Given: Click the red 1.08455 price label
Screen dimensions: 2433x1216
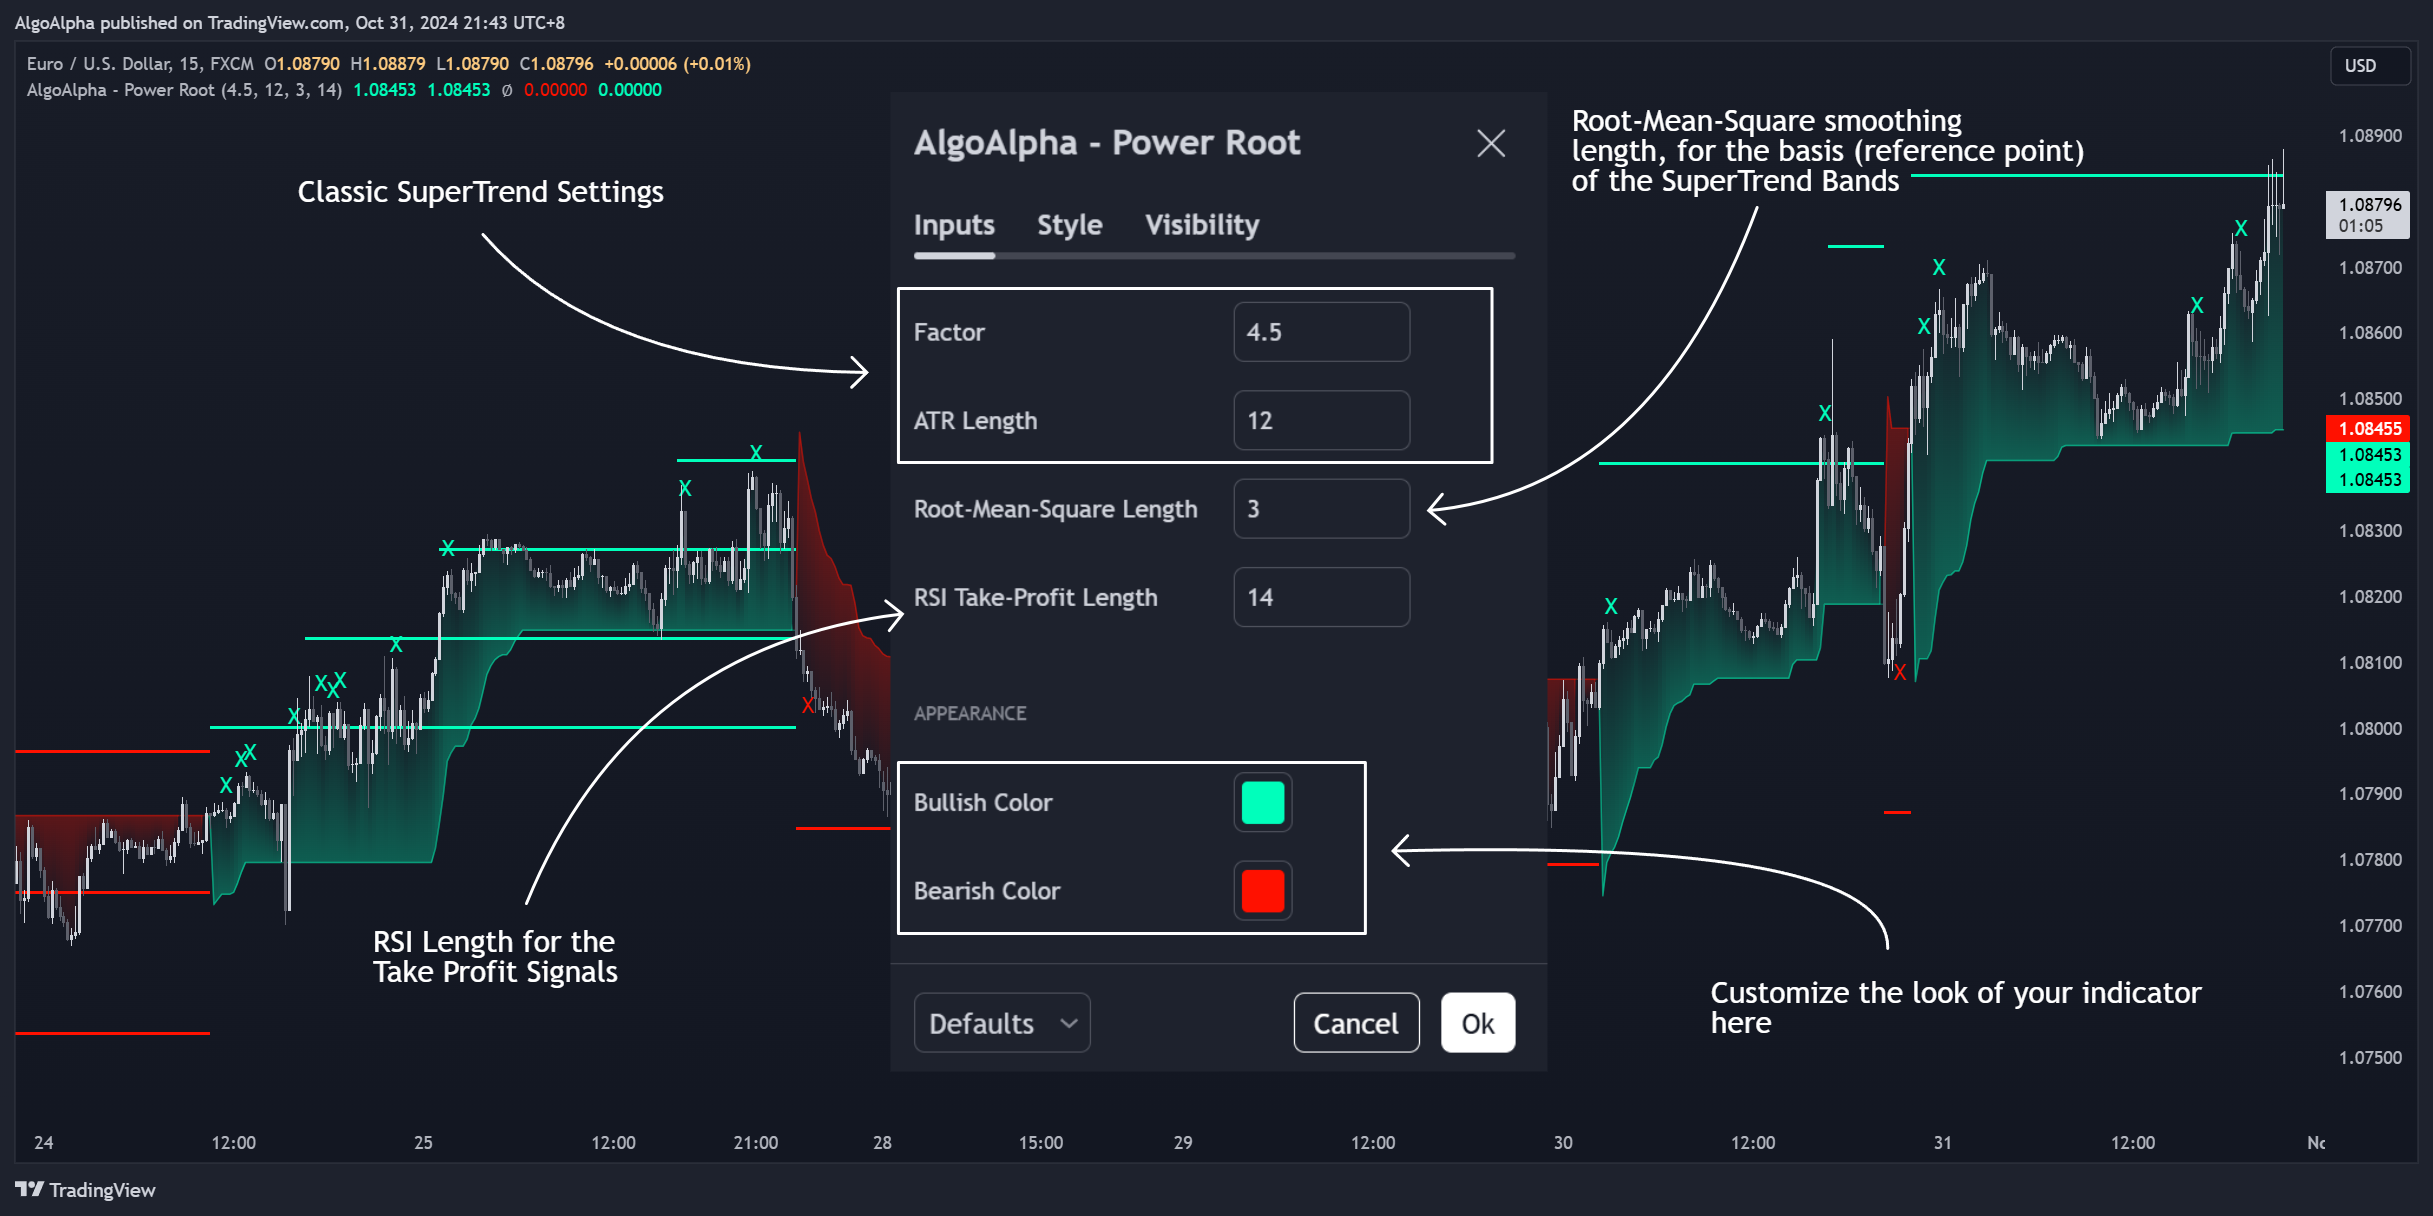Looking at the screenshot, I should (2368, 429).
